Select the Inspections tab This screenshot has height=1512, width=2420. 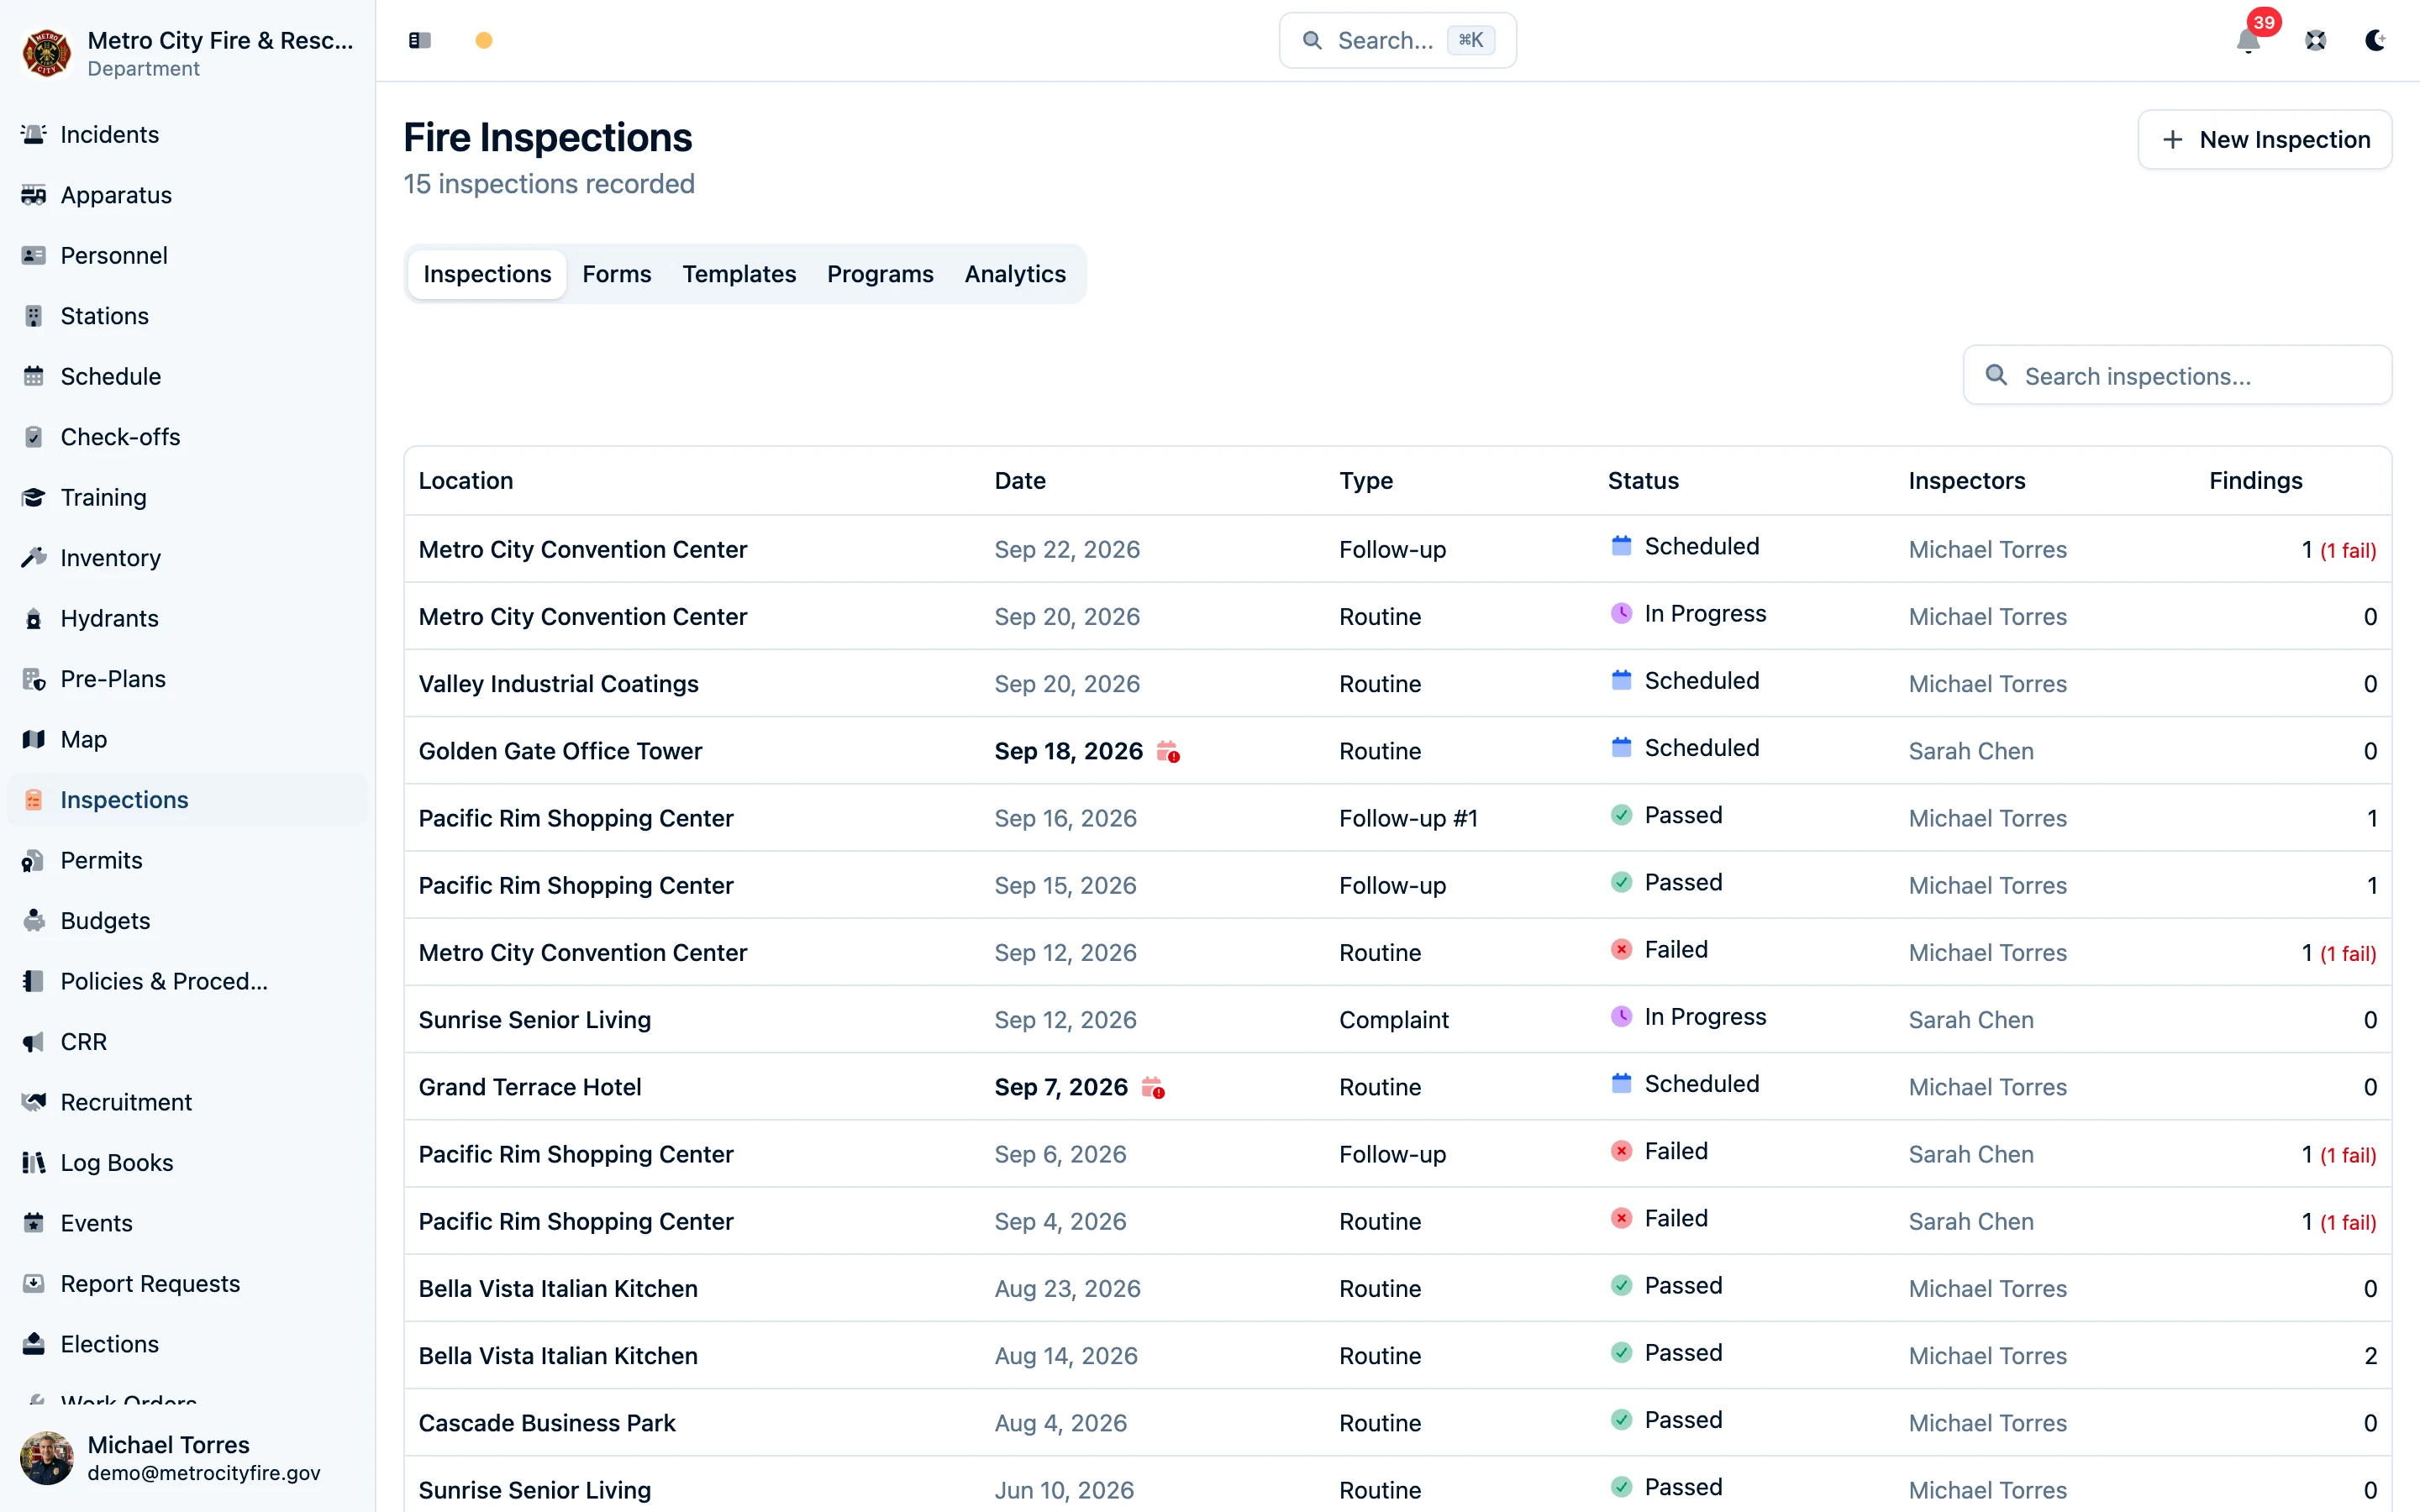pos(487,274)
